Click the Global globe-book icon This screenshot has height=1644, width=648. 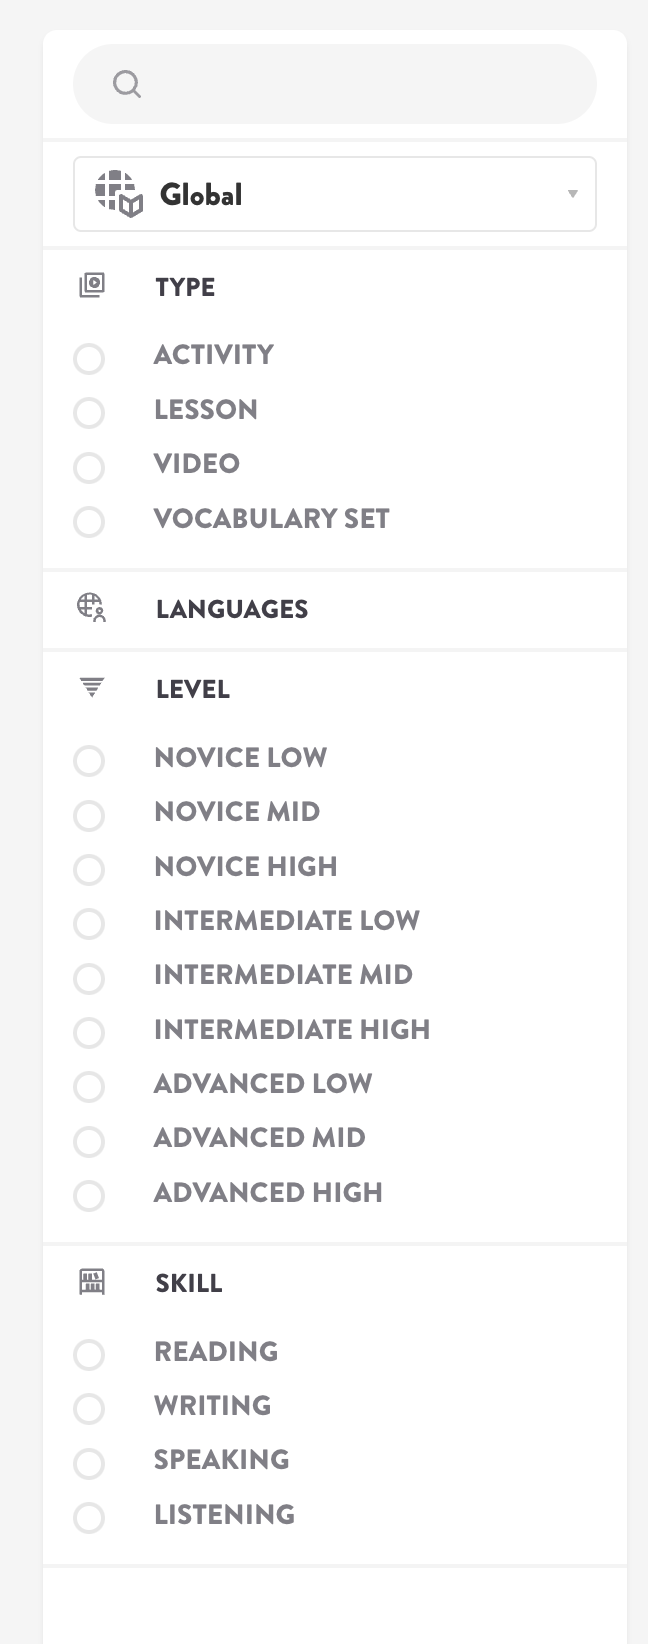tap(119, 194)
